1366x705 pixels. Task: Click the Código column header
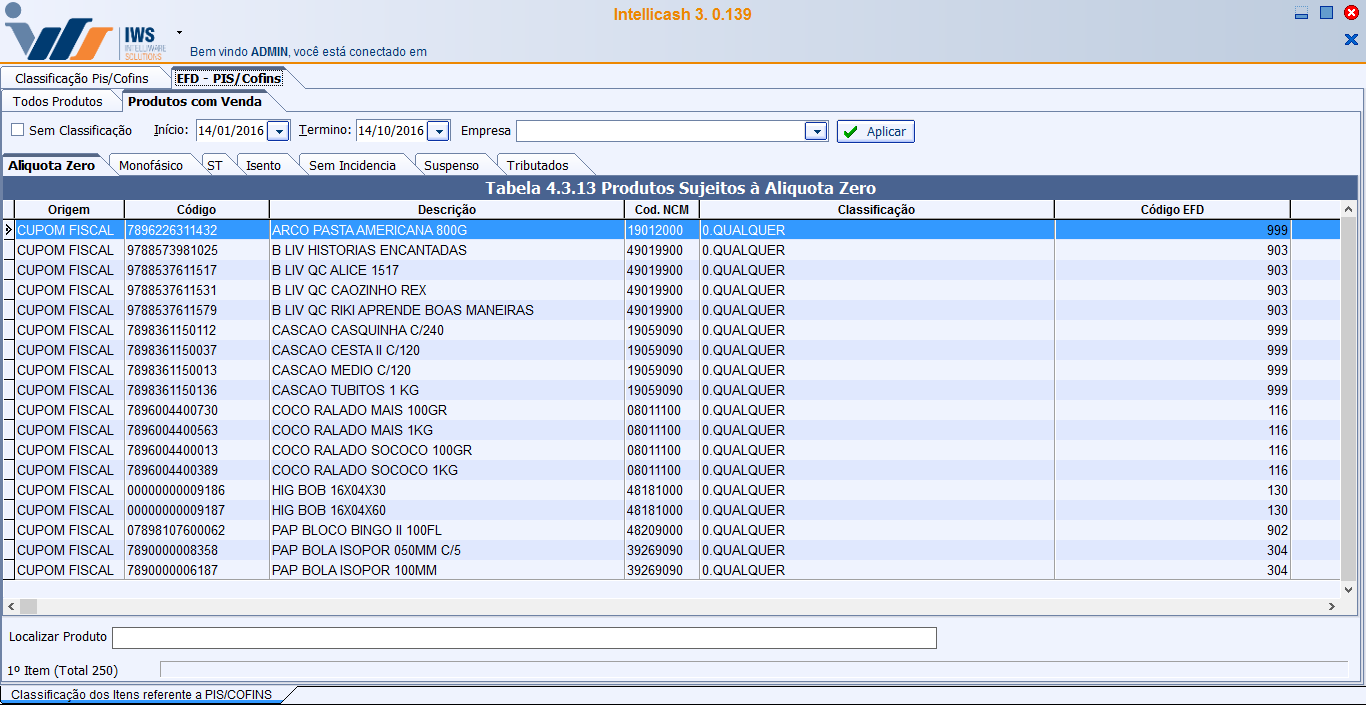[197, 210]
